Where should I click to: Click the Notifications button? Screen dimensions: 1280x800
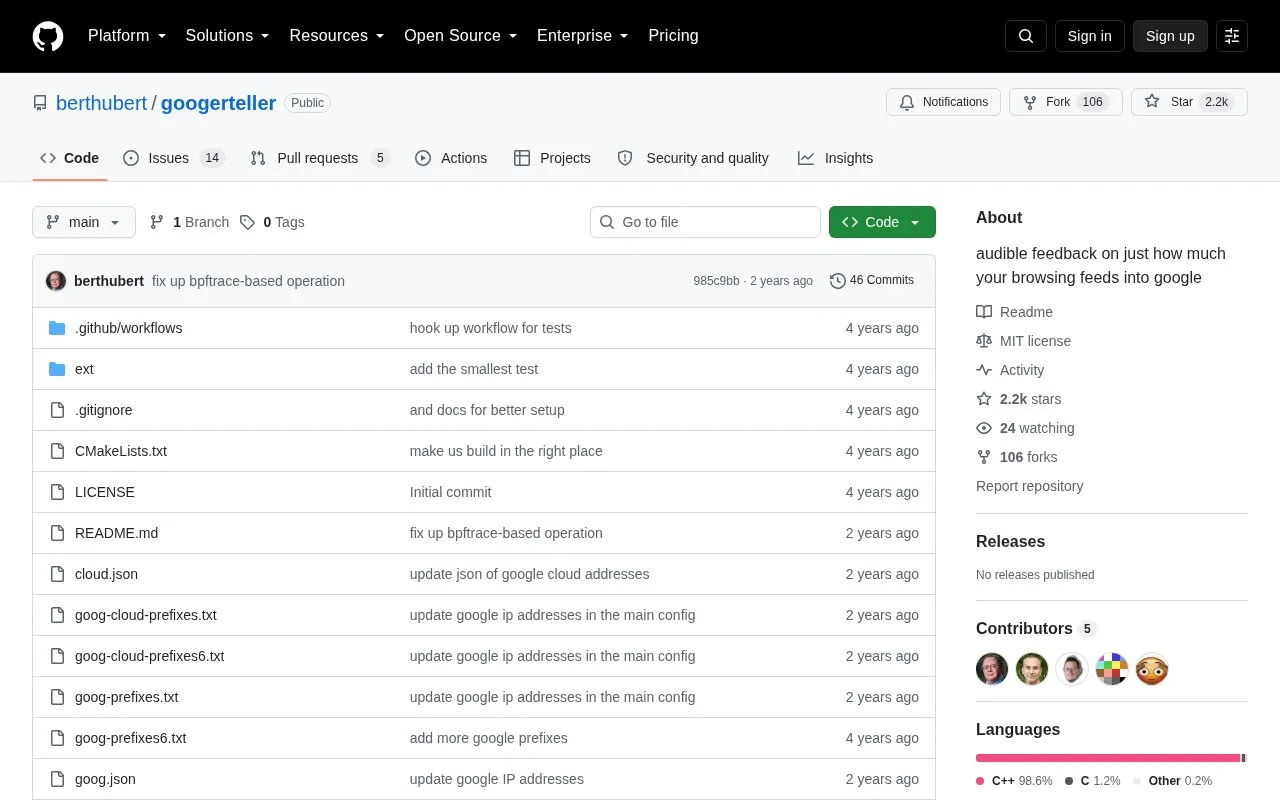coord(943,102)
